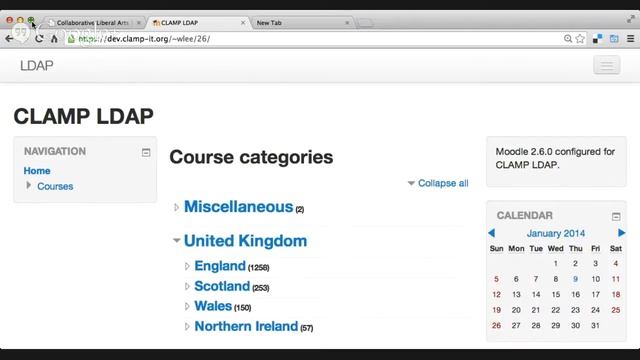Click the CLAMP LDAP page heading
The width and height of the screenshot is (640, 360).
click(x=84, y=116)
